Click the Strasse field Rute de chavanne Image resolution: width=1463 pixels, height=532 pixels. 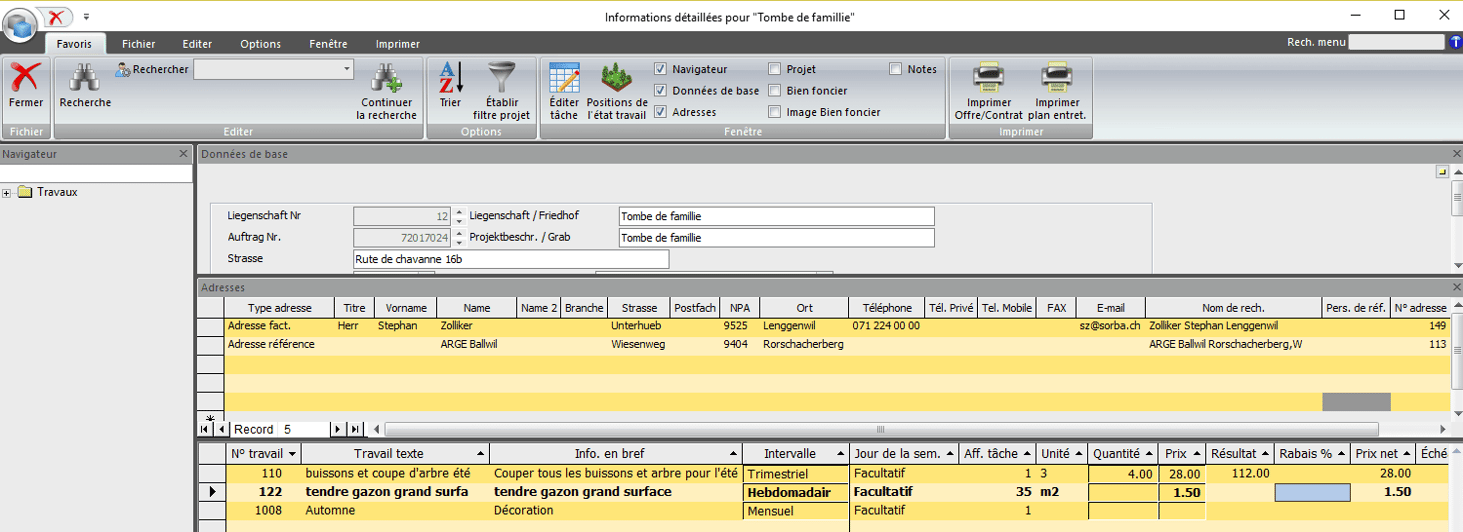pyautogui.click(x=510, y=259)
